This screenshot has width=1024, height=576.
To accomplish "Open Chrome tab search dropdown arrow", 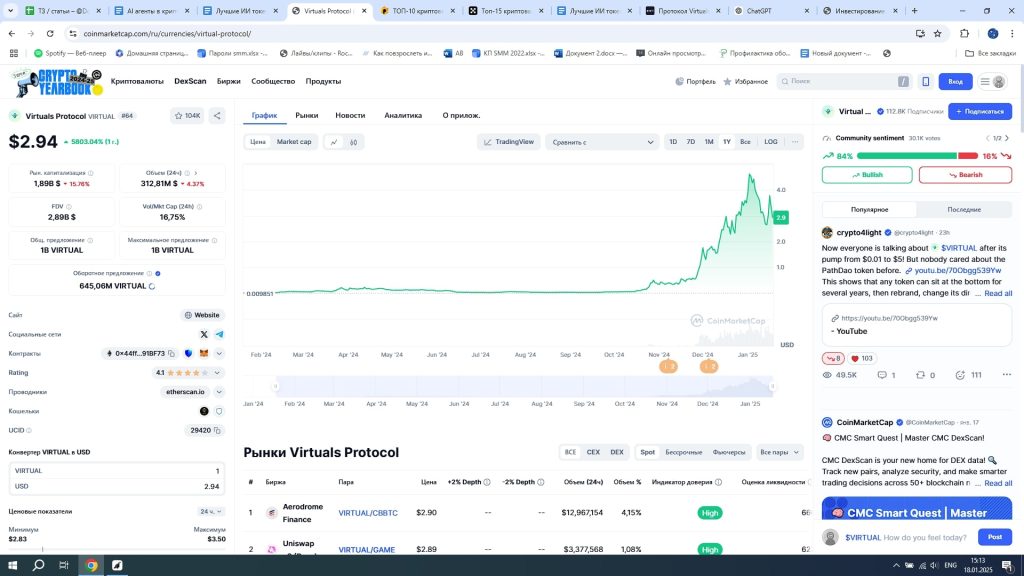I will click(x=10, y=11).
